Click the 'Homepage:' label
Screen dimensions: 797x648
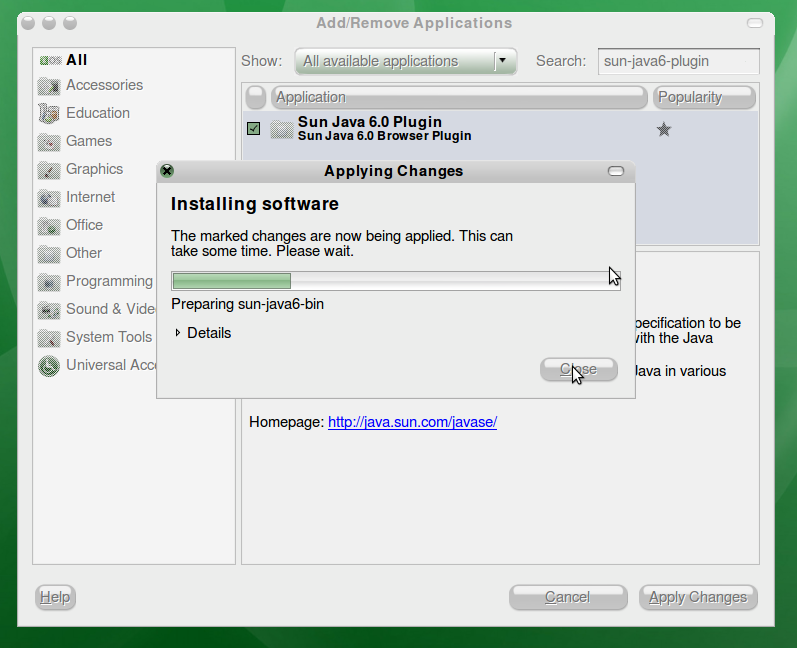pos(286,422)
